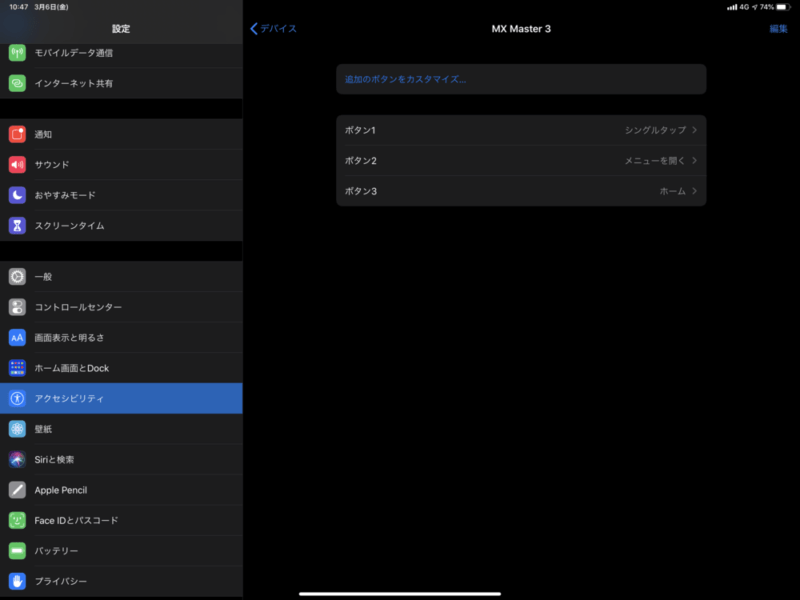
Task: Open 画面表示と明るさ settings
Action: click(121, 337)
